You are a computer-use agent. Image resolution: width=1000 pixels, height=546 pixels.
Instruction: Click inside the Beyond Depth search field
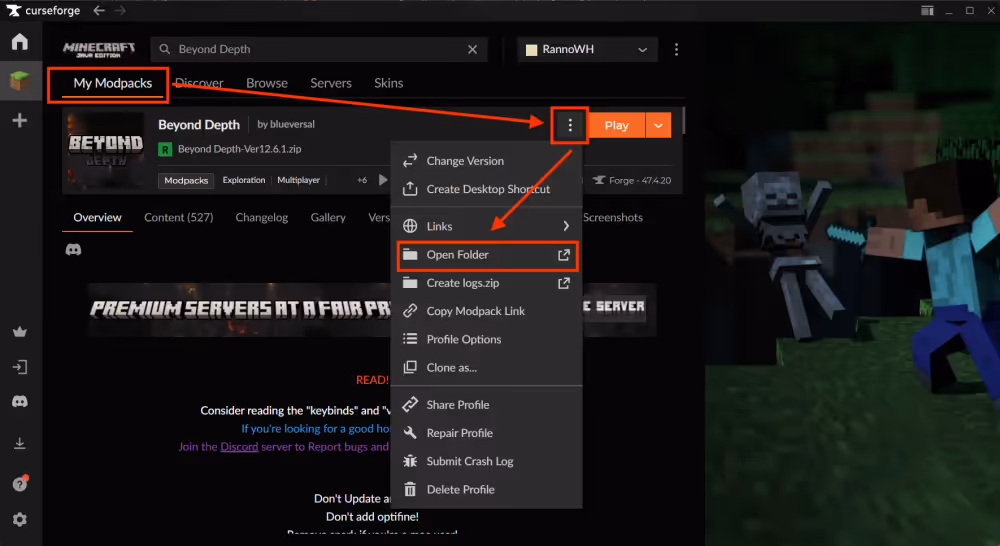(x=319, y=49)
